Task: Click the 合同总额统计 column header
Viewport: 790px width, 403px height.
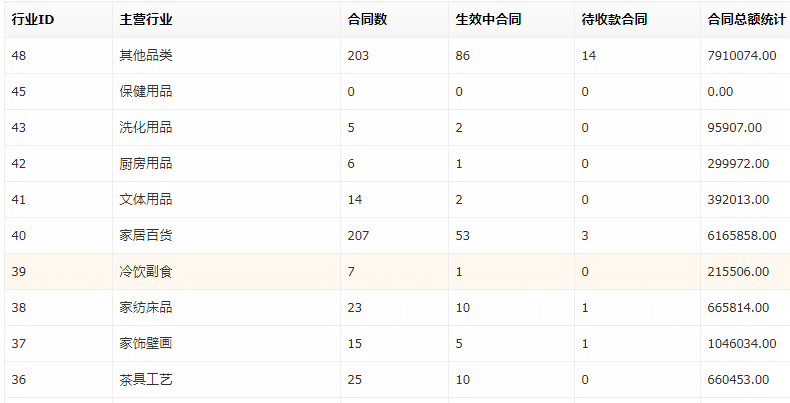Action: [x=747, y=20]
